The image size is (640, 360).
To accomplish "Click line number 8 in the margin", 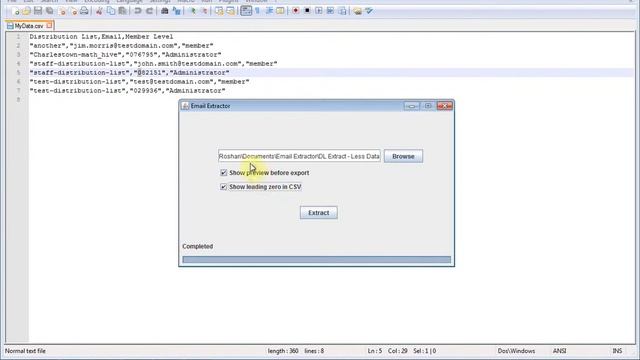I will pyautogui.click(x=18, y=100).
